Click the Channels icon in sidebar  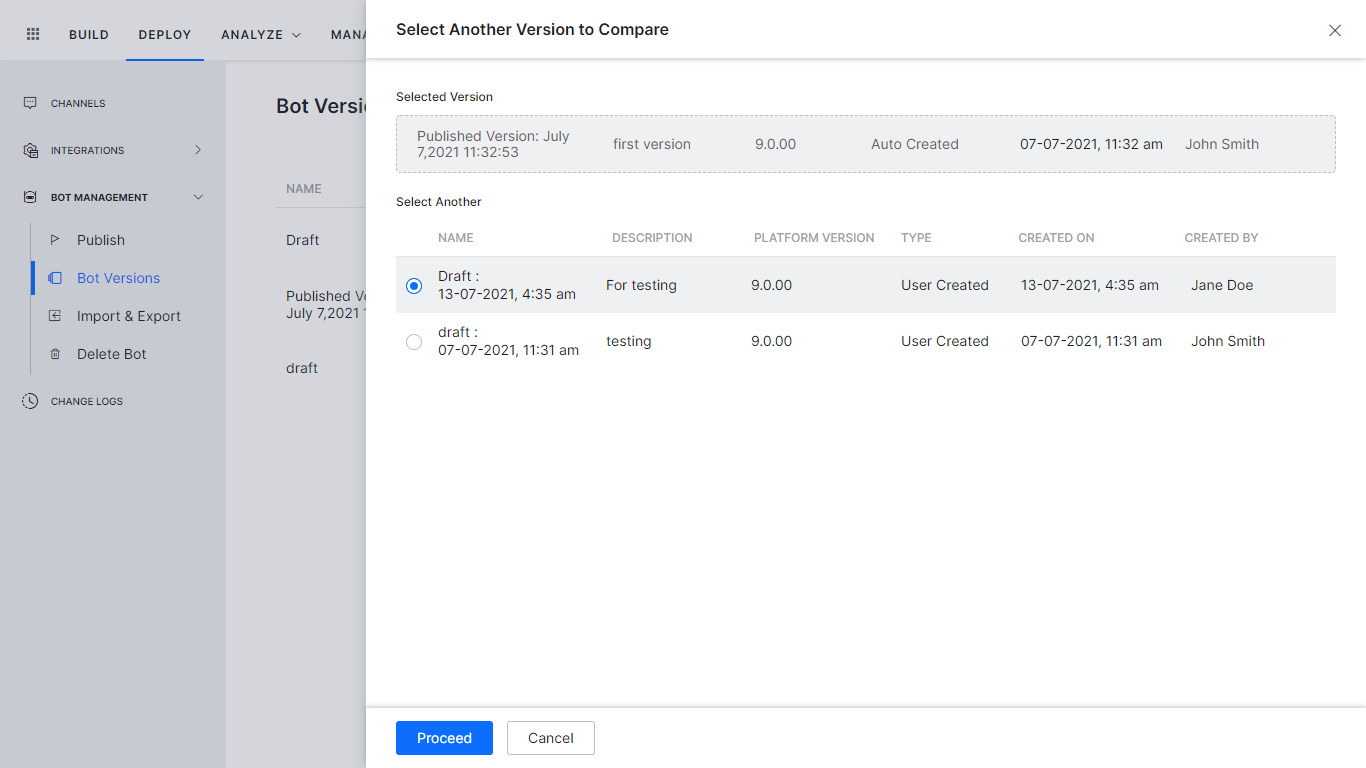[x=30, y=102]
